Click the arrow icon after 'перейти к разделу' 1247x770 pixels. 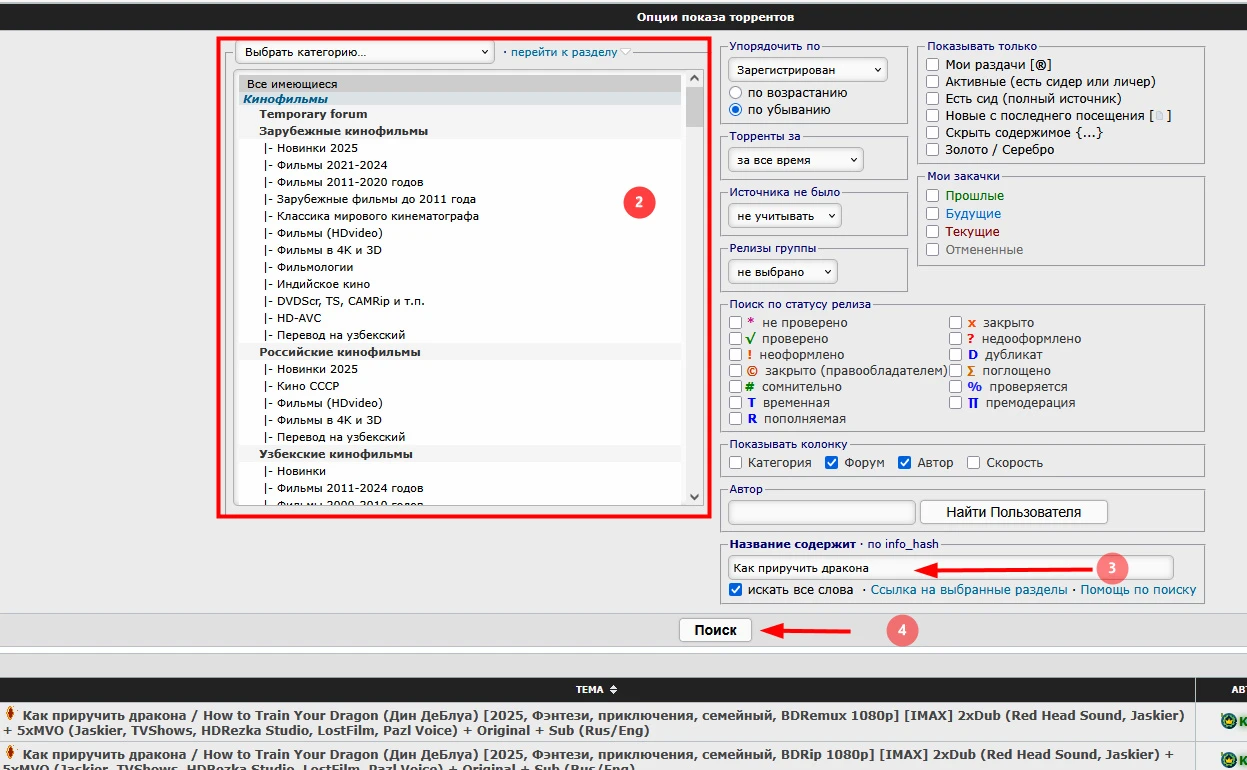click(626, 52)
